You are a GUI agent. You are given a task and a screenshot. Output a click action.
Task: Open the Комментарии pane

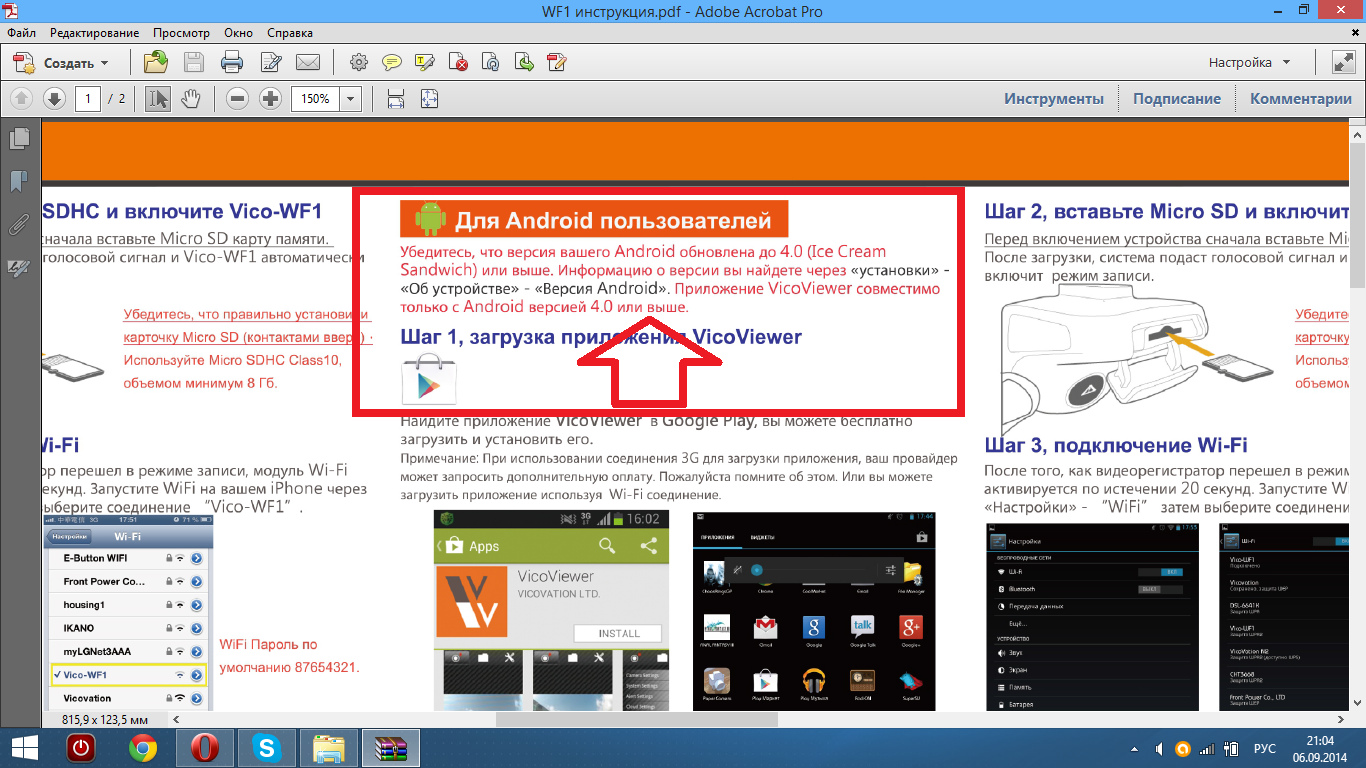click(1300, 99)
